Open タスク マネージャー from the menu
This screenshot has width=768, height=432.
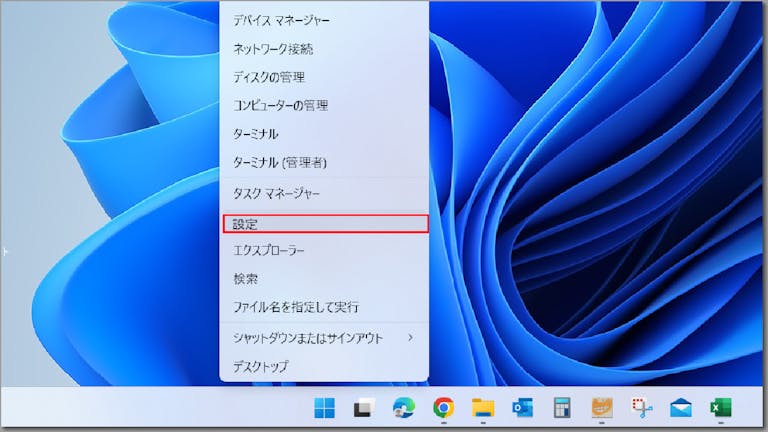[x=324, y=193]
